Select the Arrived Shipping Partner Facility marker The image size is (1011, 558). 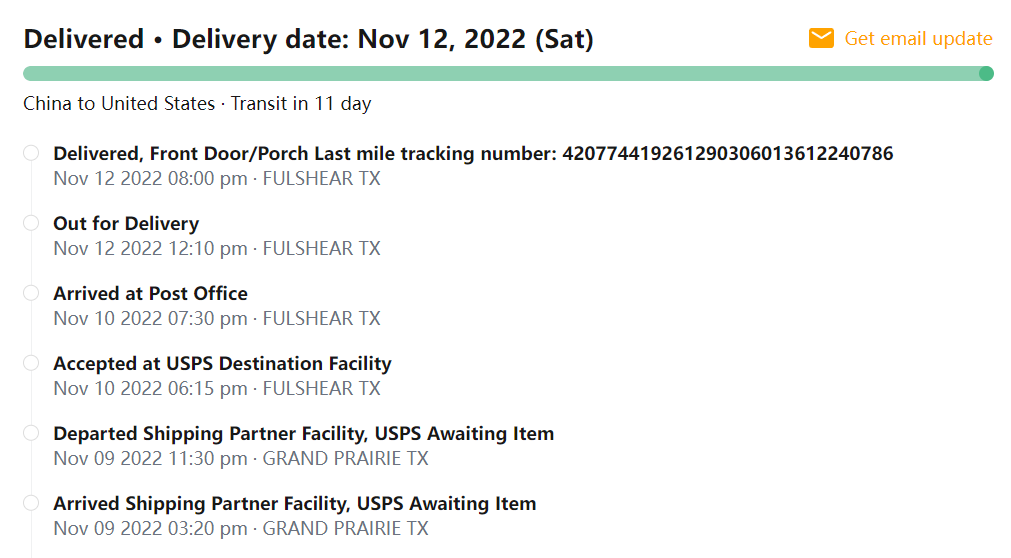click(31, 503)
